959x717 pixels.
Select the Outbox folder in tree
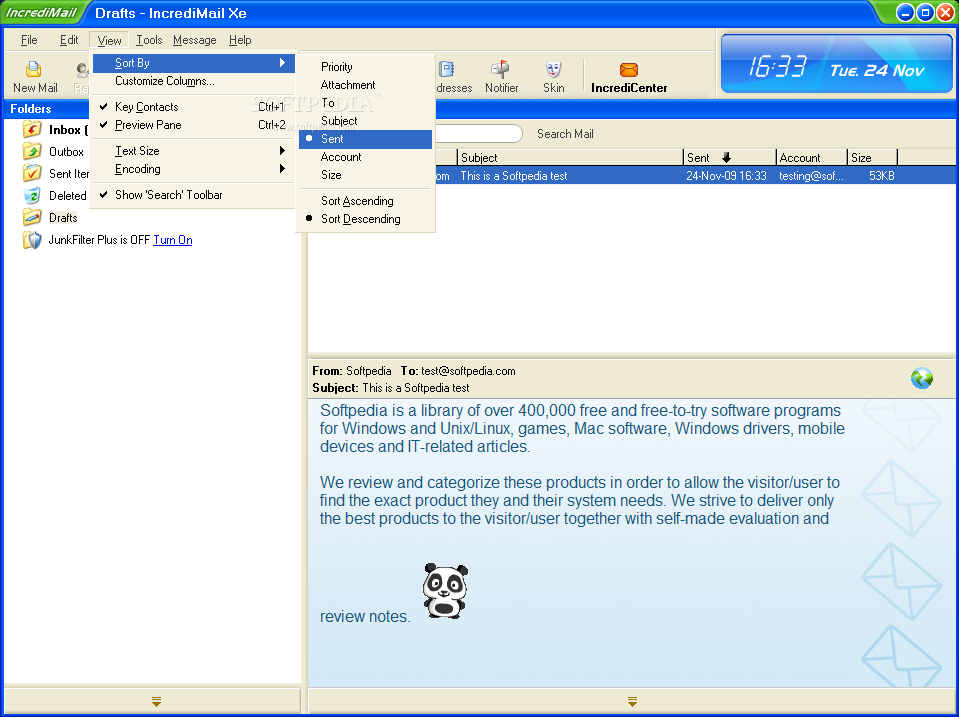pos(66,152)
